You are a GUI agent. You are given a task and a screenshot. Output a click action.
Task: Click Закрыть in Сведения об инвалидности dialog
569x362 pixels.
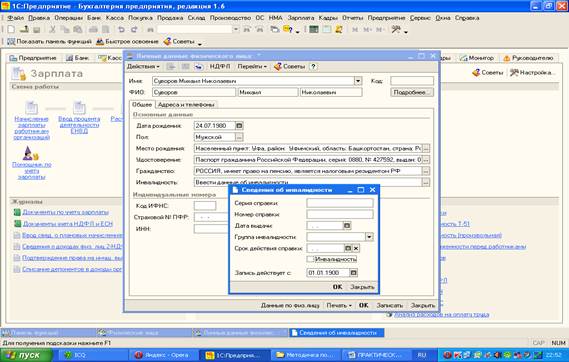(x=362, y=287)
